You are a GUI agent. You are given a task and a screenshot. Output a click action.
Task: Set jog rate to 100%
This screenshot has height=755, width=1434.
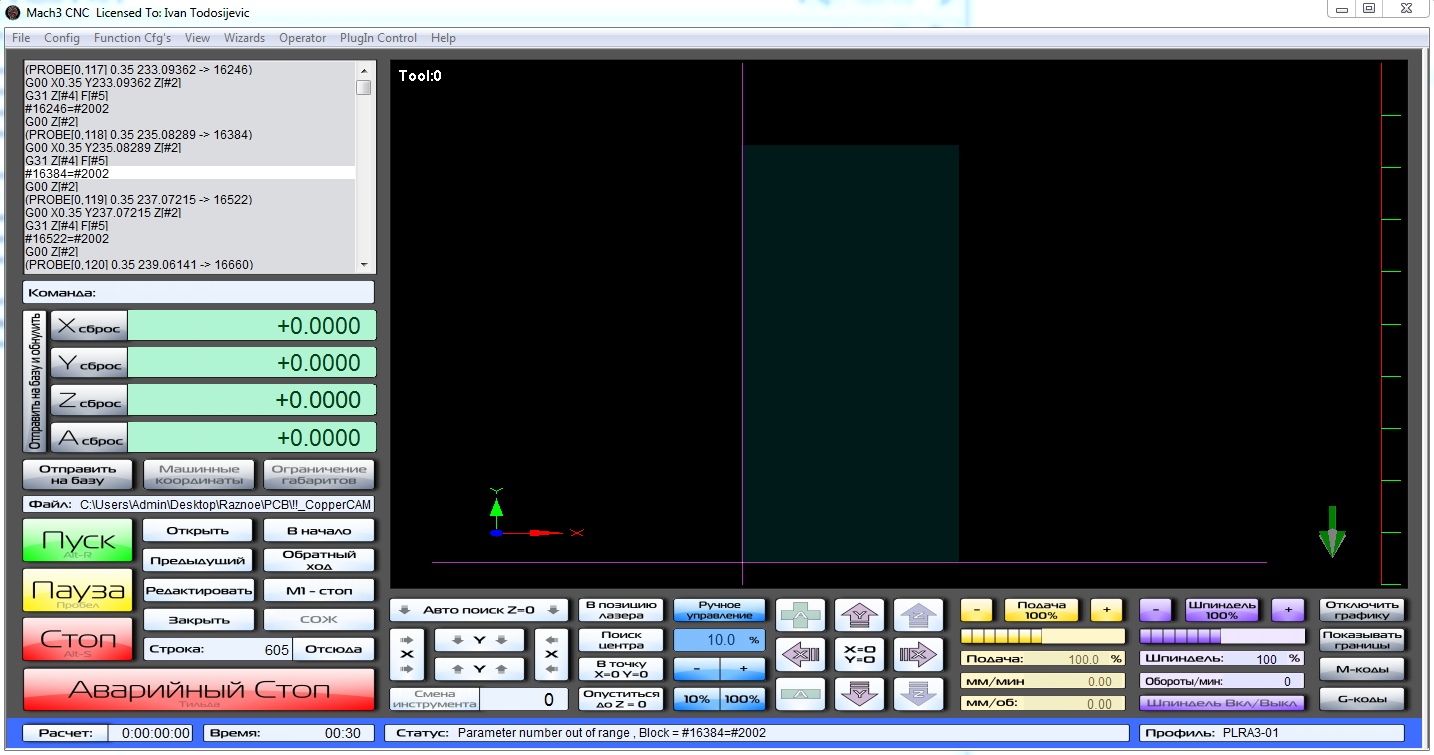[x=743, y=699]
